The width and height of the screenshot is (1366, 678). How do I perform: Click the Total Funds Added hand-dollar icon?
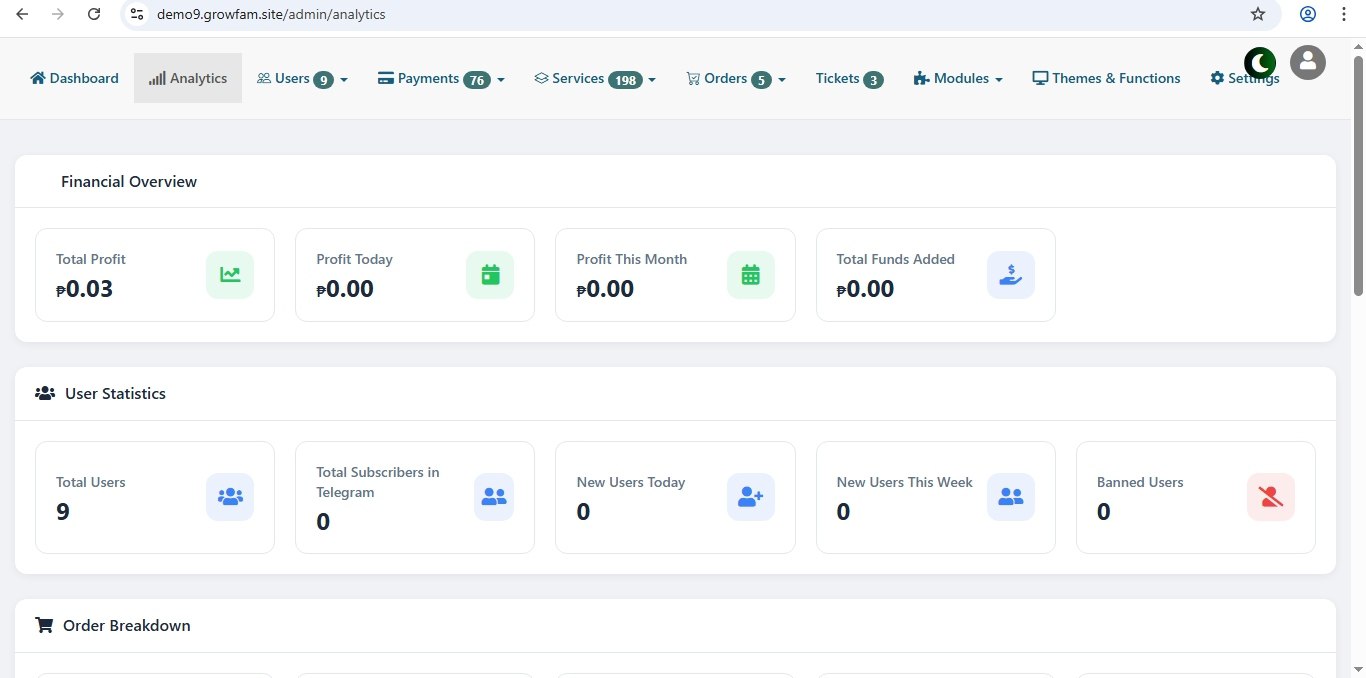point(1011,275)
